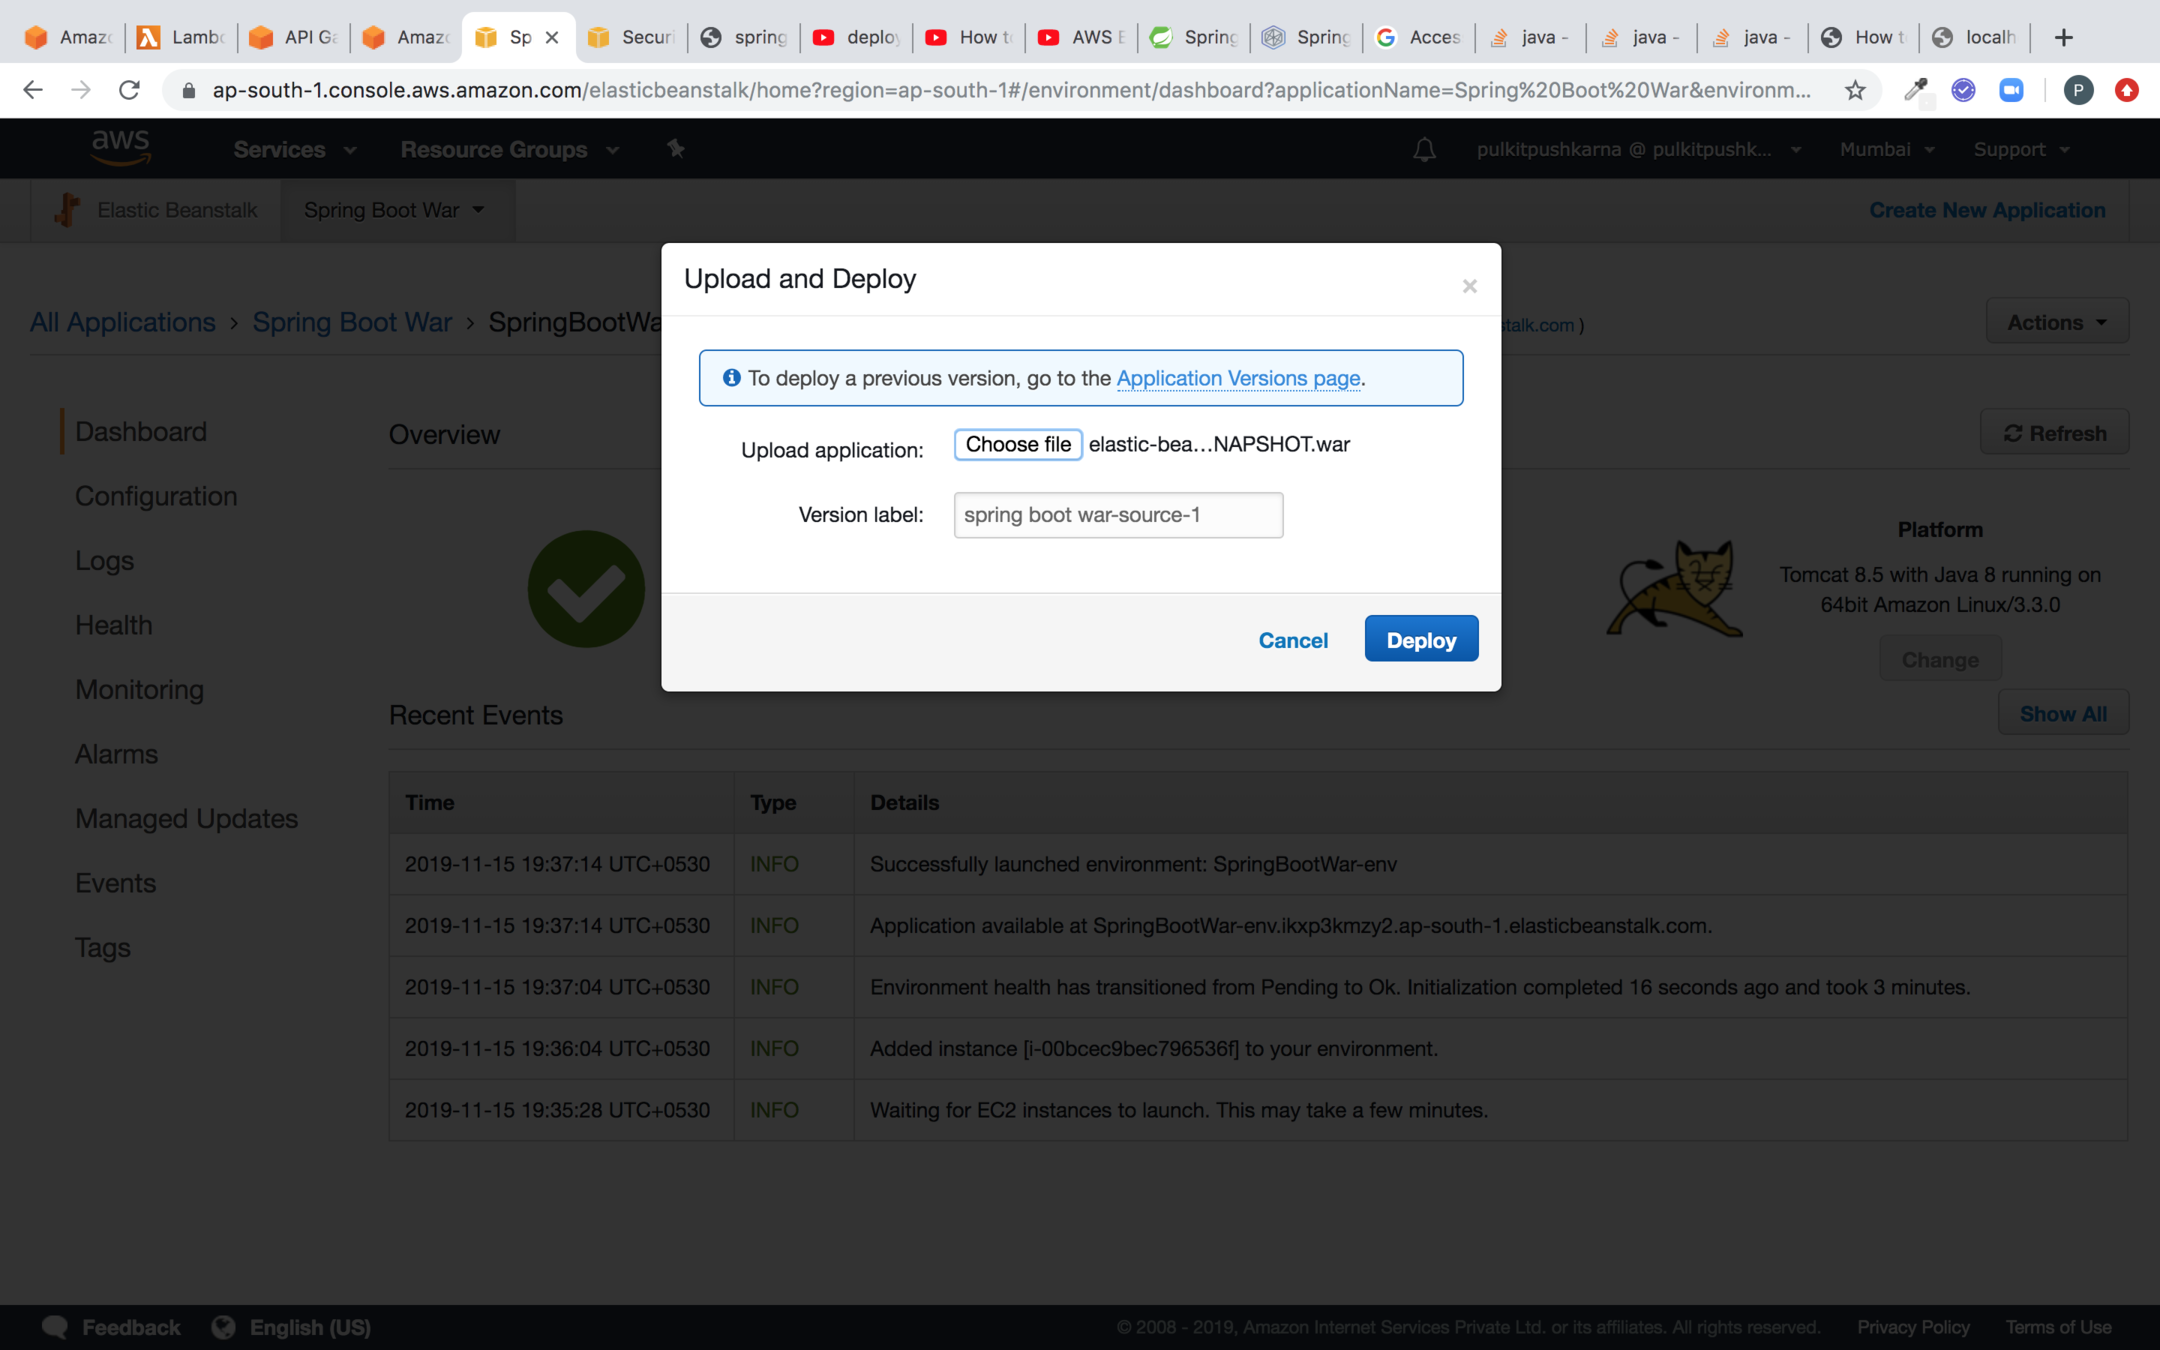Open the Application Versions page link

(x=1238, y=378)
